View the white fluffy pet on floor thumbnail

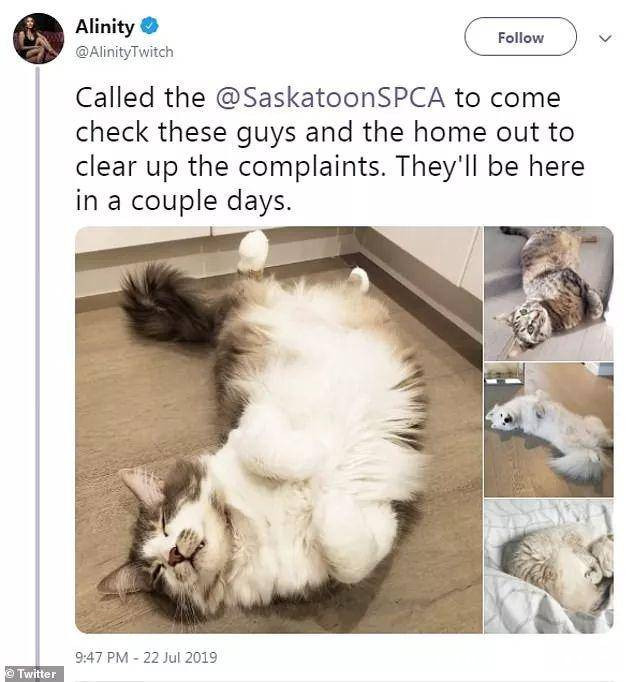tap(548, 430)
